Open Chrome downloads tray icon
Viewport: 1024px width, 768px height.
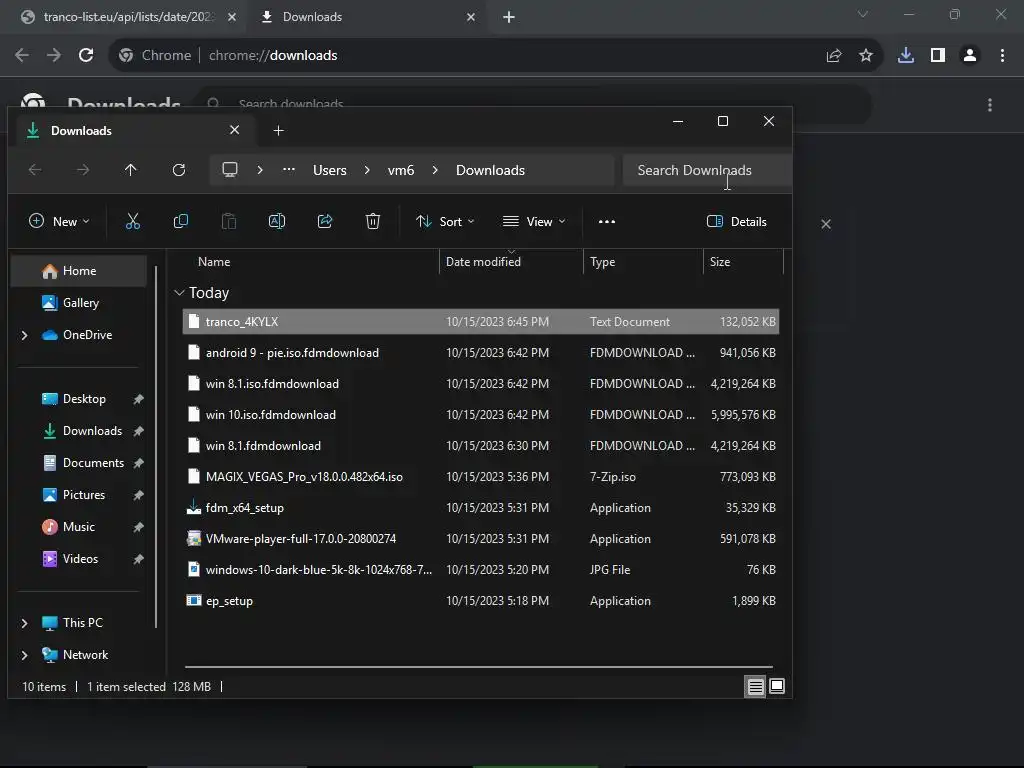pyautogui.click(x=906, y=56)
